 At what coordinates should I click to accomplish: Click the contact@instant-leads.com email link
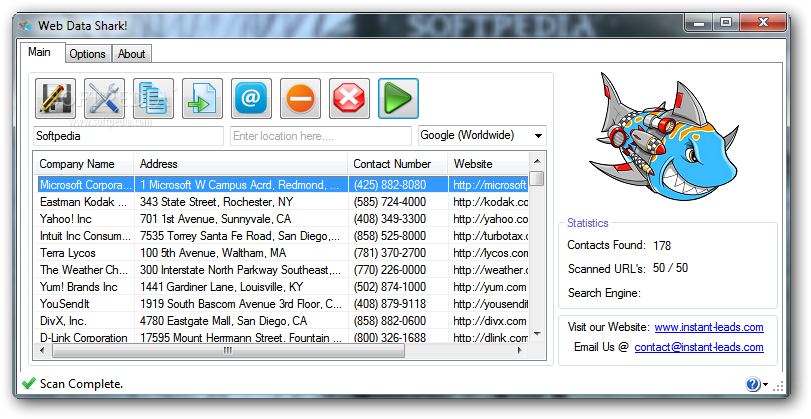[699, 347]
